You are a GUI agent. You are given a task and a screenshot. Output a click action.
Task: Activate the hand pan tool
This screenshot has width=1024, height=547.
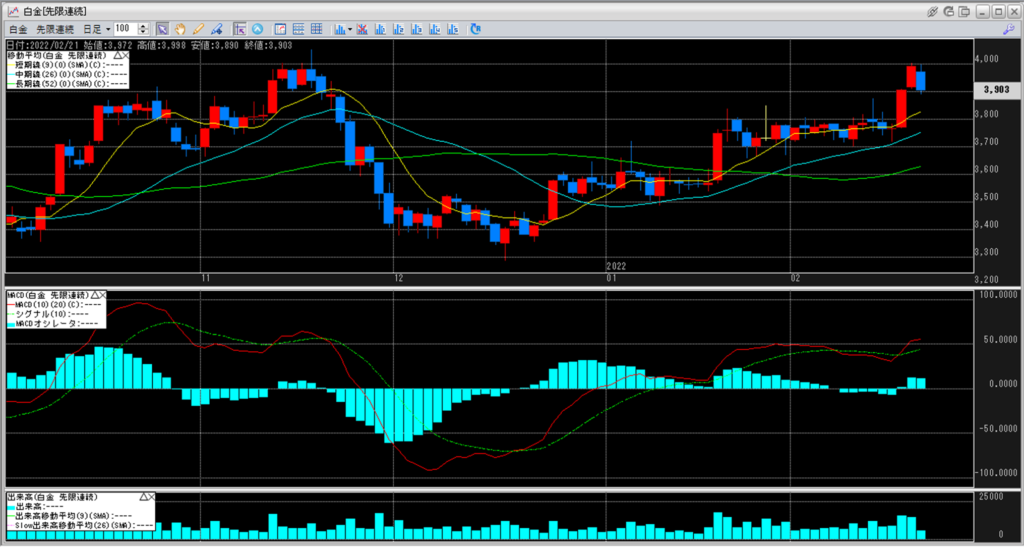pyautogui.click(x=180, y=29)
